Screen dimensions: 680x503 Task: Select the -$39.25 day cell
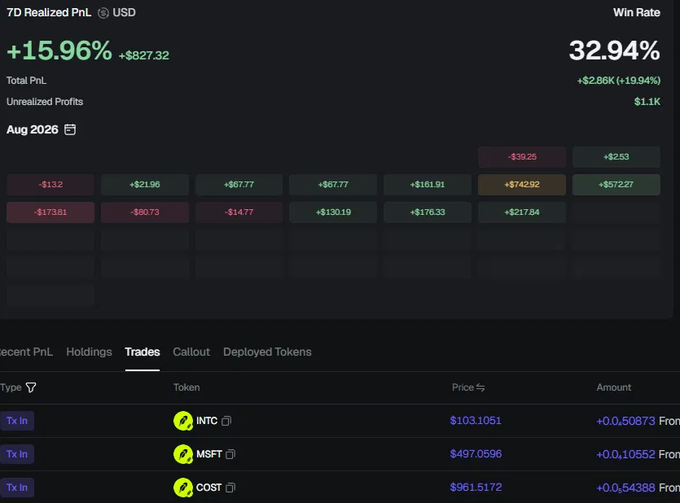[x=522, y=157]
